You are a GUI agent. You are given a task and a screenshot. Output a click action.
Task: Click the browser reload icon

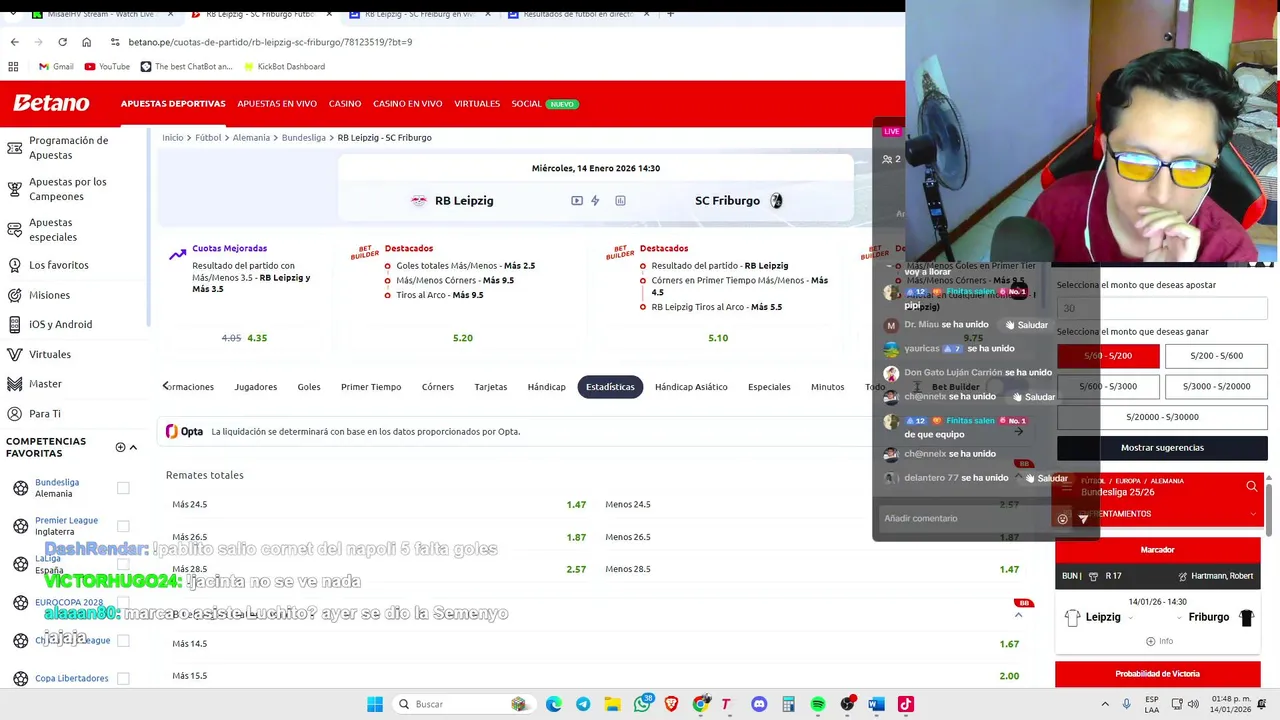62,42
